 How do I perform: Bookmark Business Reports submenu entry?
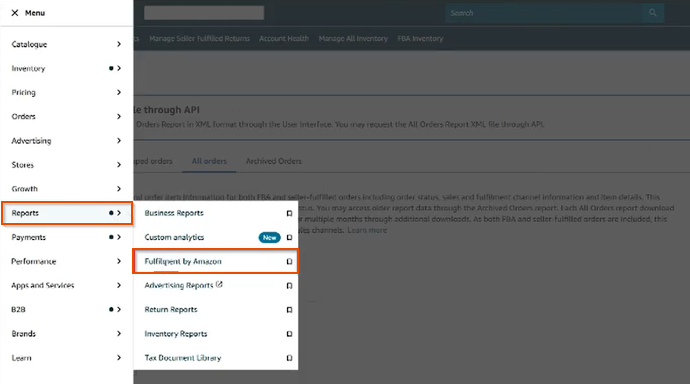[289, 213]
